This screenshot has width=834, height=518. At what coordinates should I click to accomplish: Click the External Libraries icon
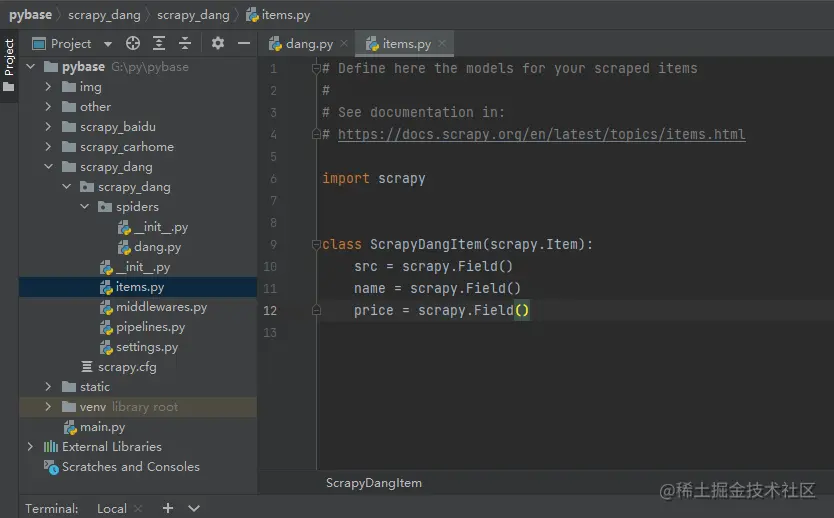(x=51, y=447)
